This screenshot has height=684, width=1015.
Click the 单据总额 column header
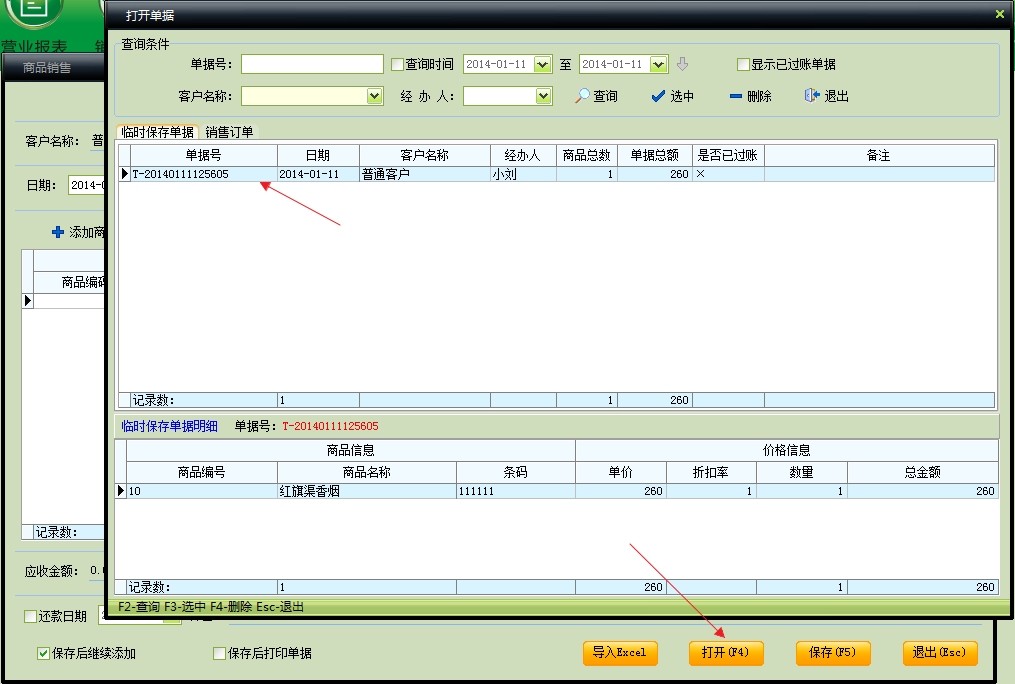pos(654,155)
